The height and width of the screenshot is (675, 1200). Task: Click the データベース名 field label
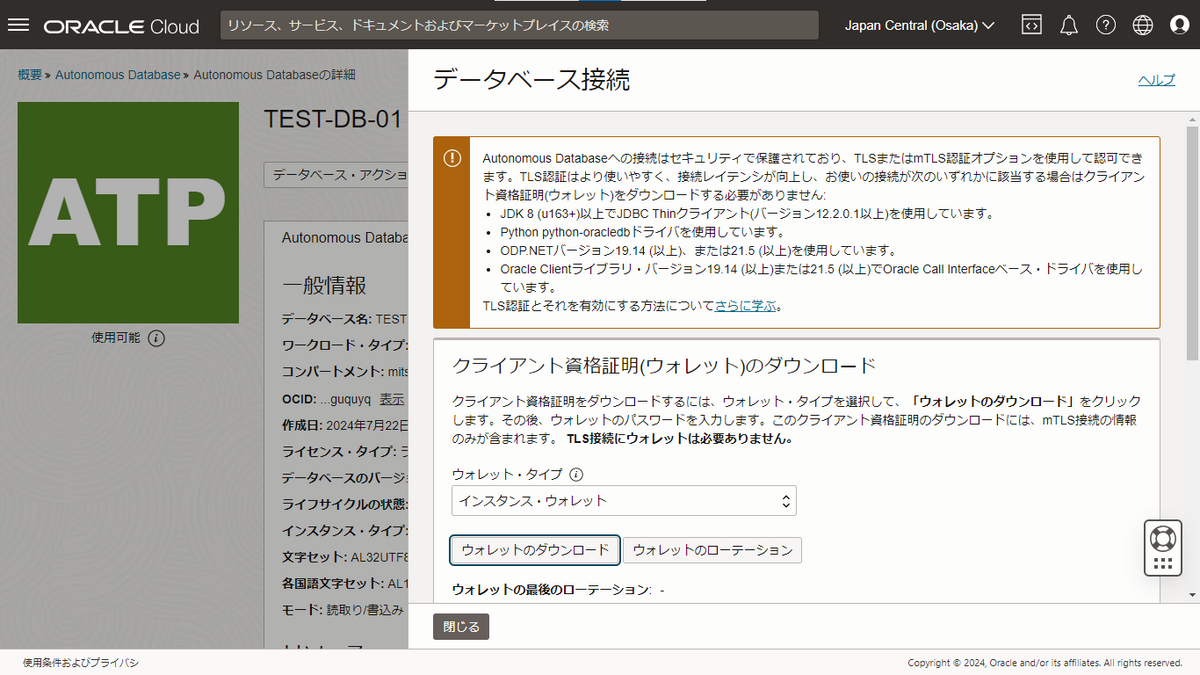coord(326,319)
